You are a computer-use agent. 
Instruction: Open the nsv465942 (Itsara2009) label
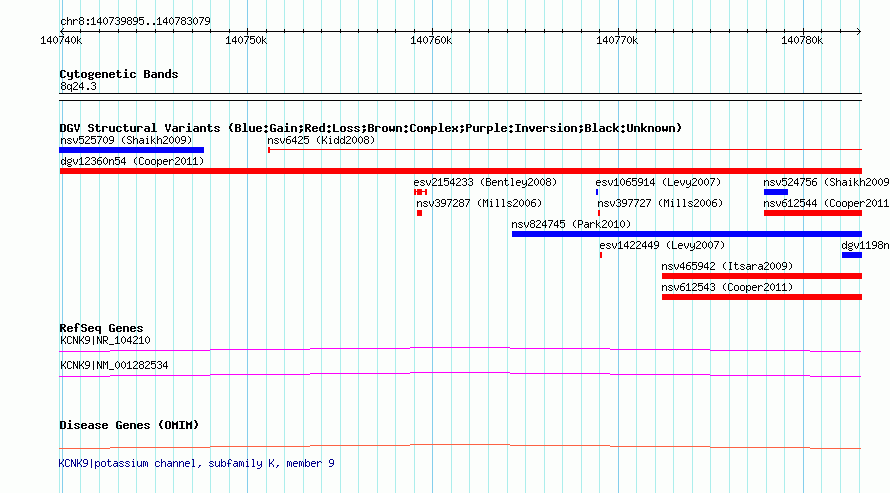[x=727, y=266]
